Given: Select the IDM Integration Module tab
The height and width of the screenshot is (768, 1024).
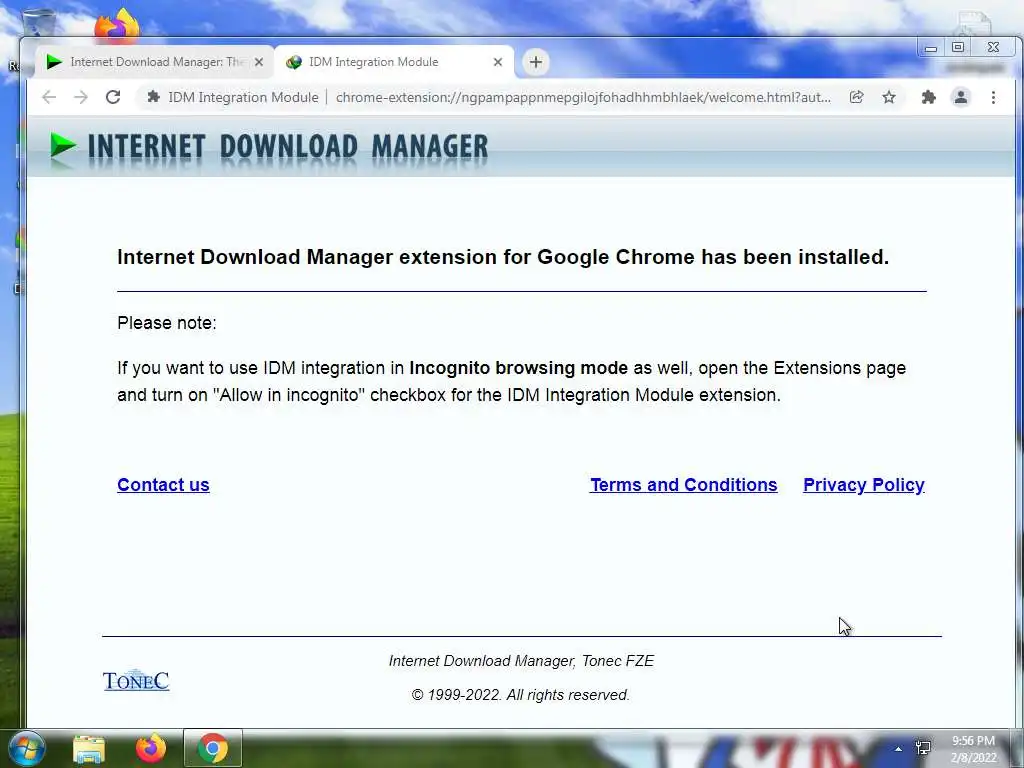Looking at the screenshot, I should (x=394, y=62).
